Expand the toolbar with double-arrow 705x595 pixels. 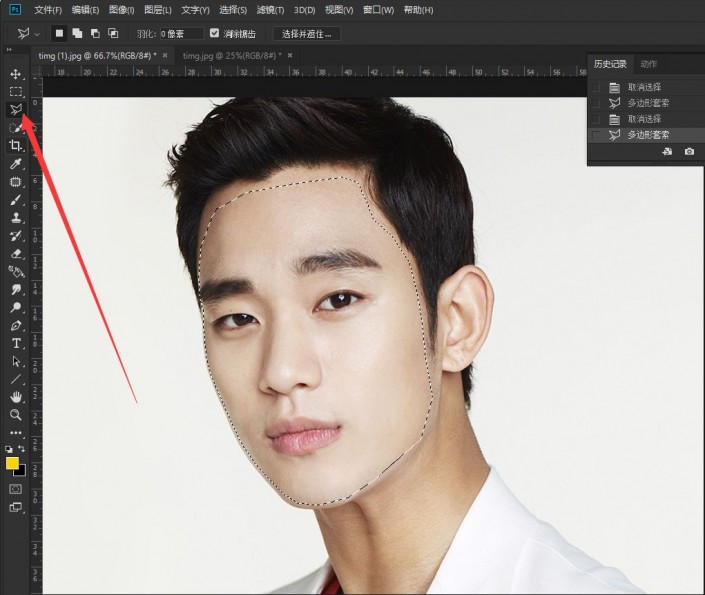point(9,49)
